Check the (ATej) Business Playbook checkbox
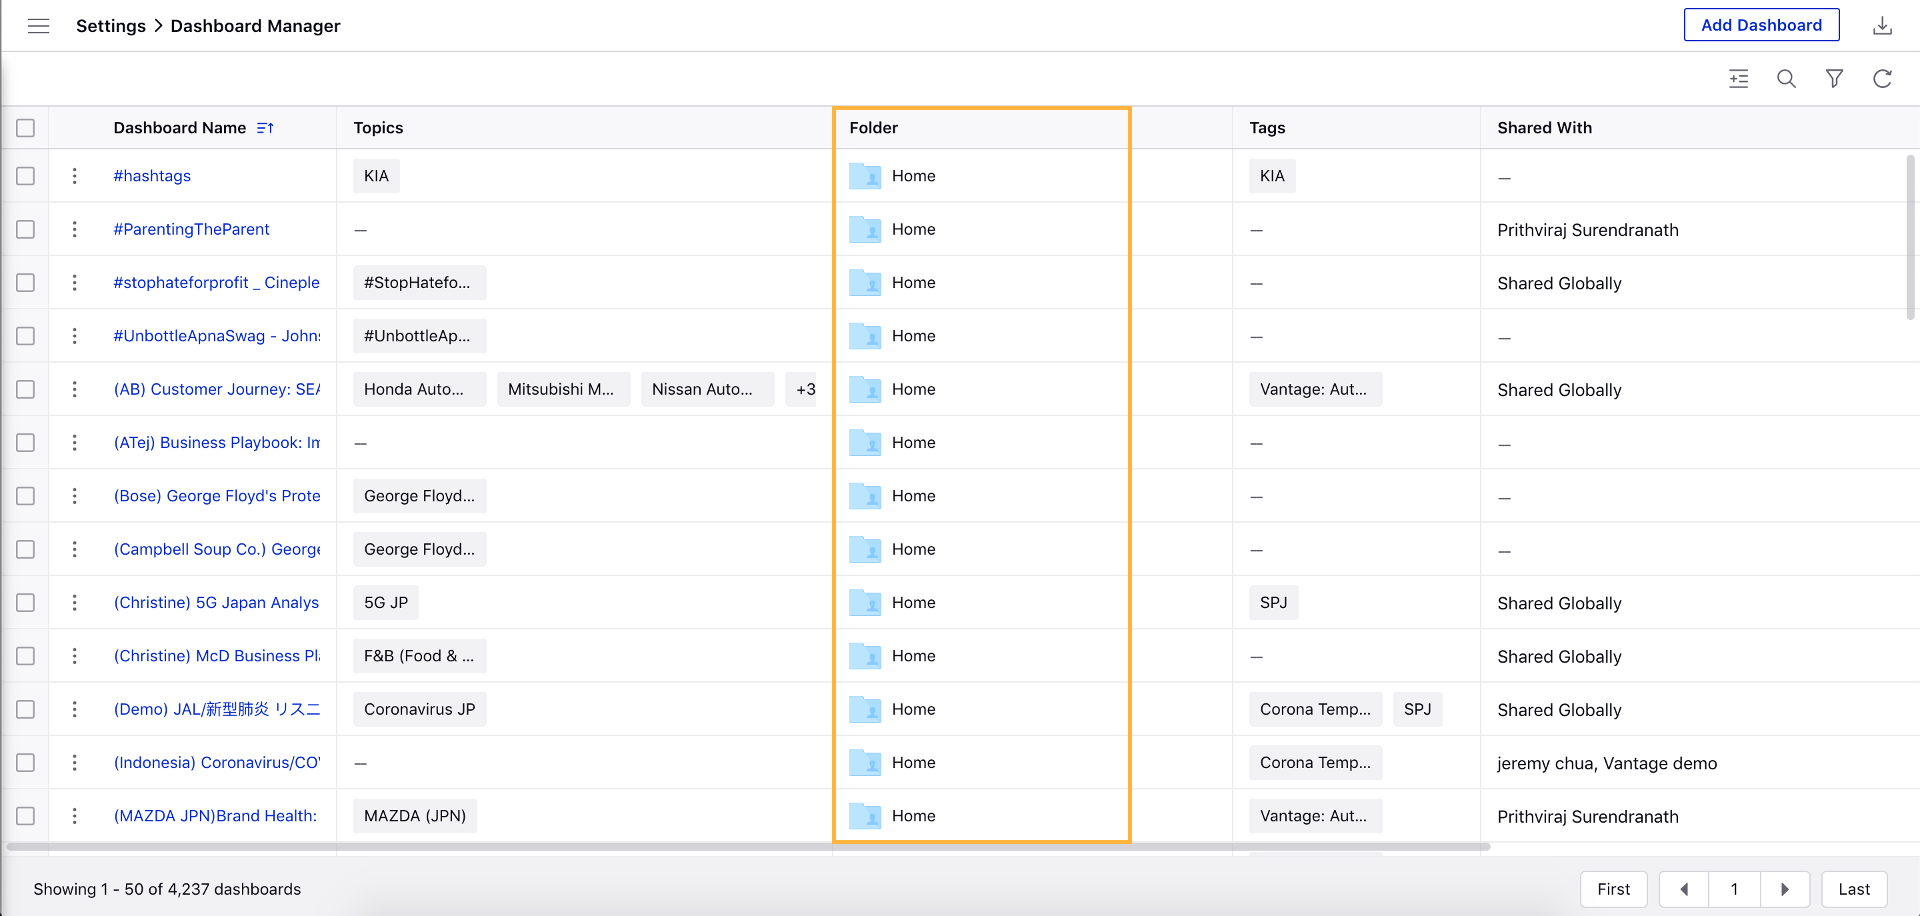The width and height of the screenshot is (1920, 916). [x=26, y=443]
